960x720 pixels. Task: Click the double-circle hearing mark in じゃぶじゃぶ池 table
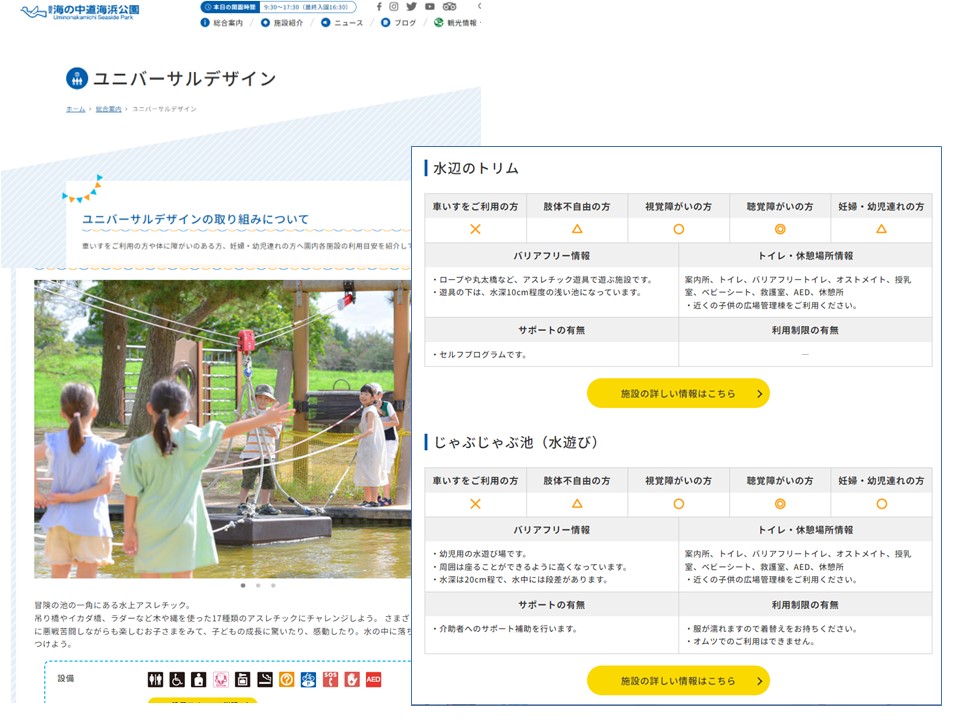780,504
